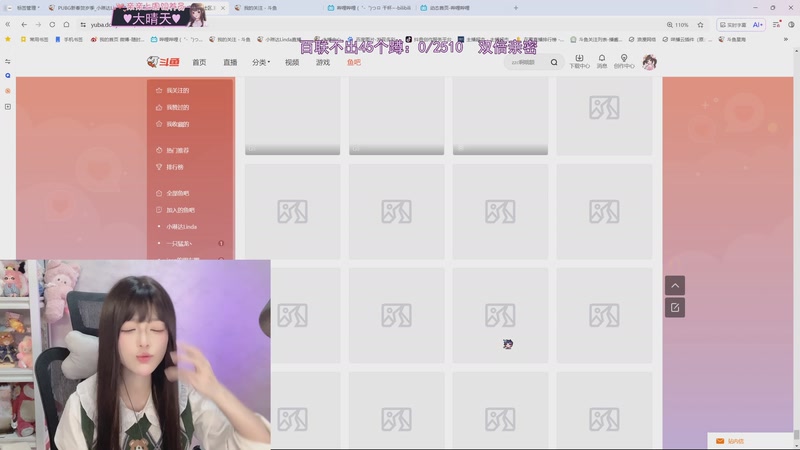This screenshot has height=450, width=800.
Task: Open the 斗鱼星海 bookmark
Action: coord(732,39)
